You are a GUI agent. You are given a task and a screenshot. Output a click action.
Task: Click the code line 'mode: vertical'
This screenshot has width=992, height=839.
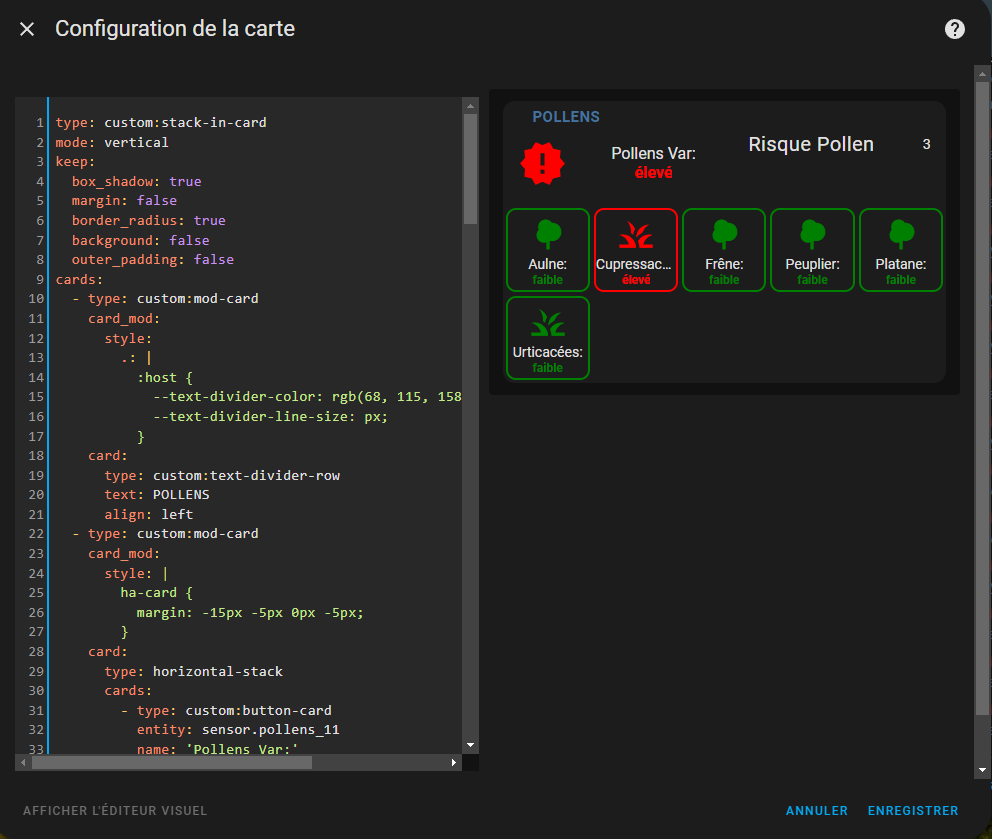[112, 142]
